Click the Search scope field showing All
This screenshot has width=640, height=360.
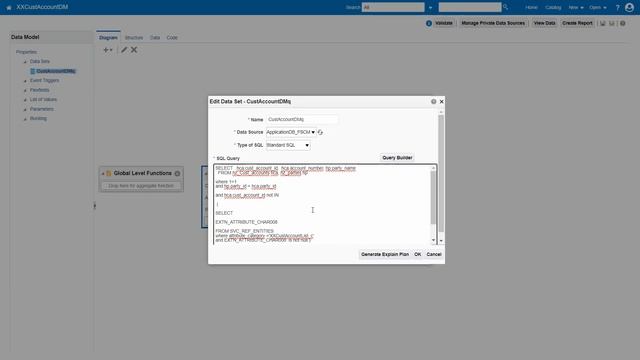point(393,7)
